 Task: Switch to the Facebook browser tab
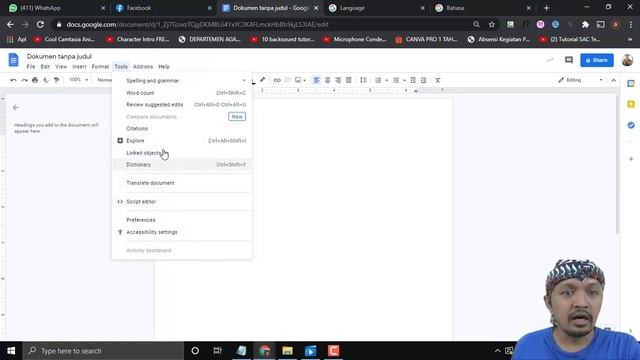tap(163, 8)
